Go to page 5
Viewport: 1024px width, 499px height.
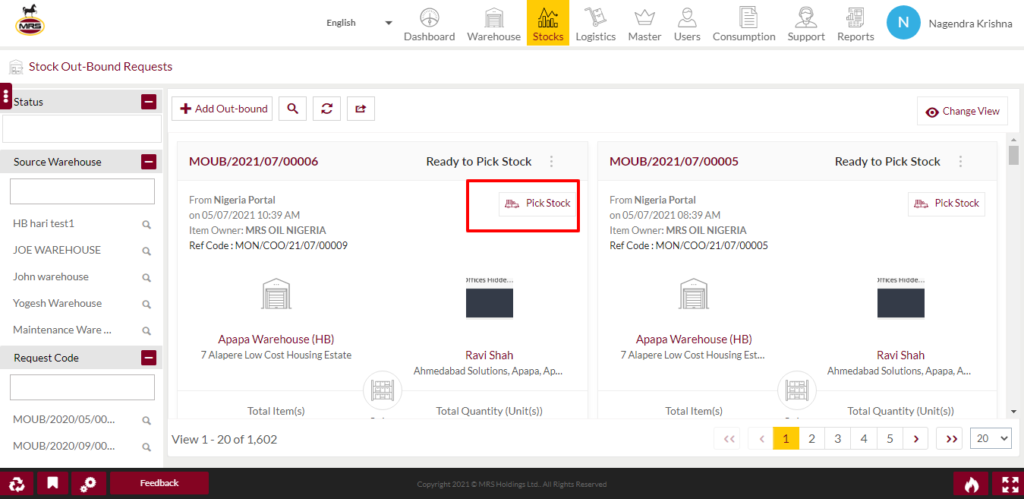[890, 439]
